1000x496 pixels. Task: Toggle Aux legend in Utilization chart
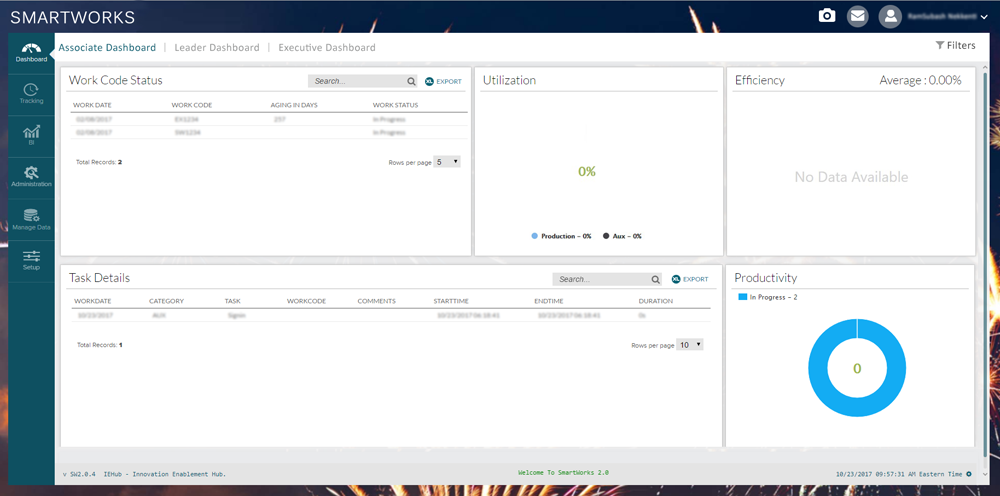[622, 236]
